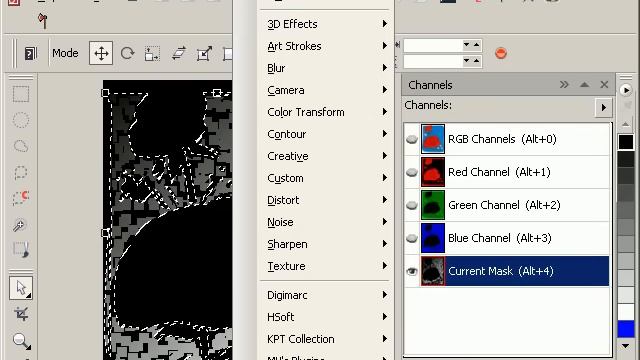Select the Freehand Mask tool
The image size is (640, 360).
21,146
